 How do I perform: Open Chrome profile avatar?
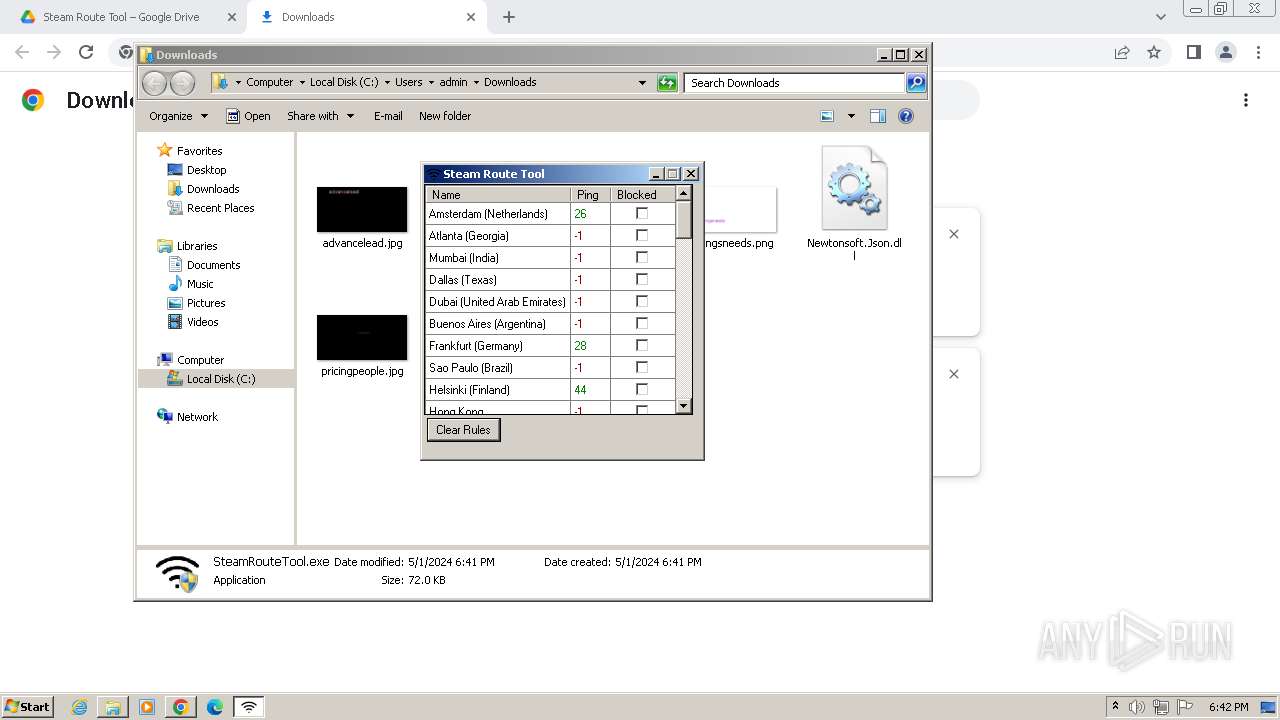coord(1226,52)
